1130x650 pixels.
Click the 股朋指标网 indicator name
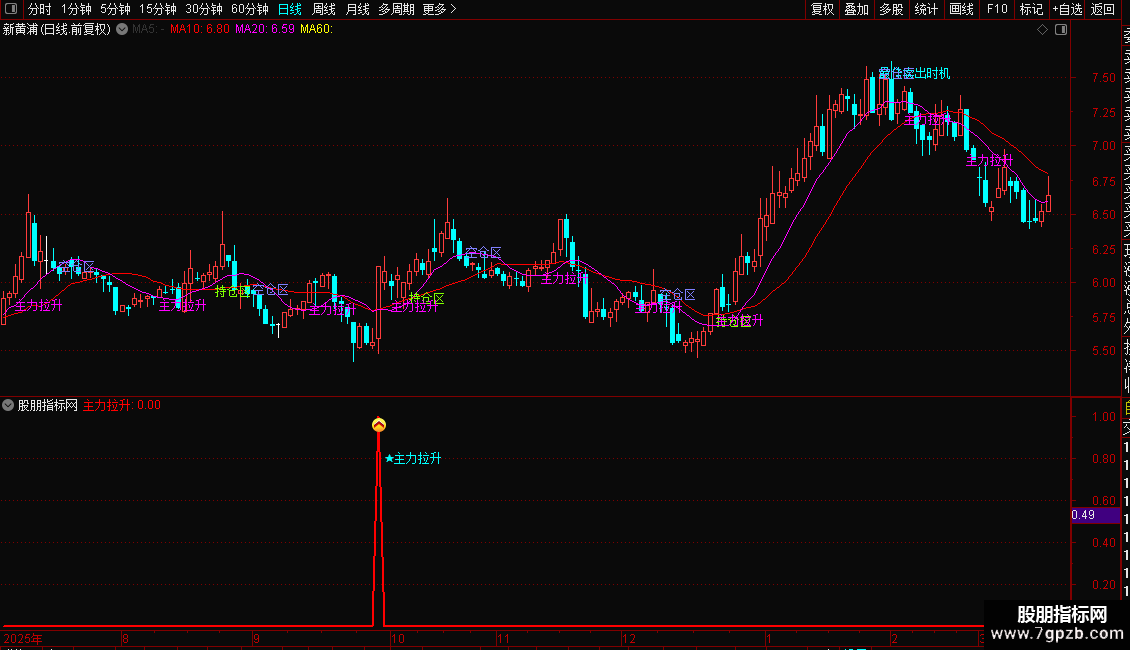(x=48, y=405)
